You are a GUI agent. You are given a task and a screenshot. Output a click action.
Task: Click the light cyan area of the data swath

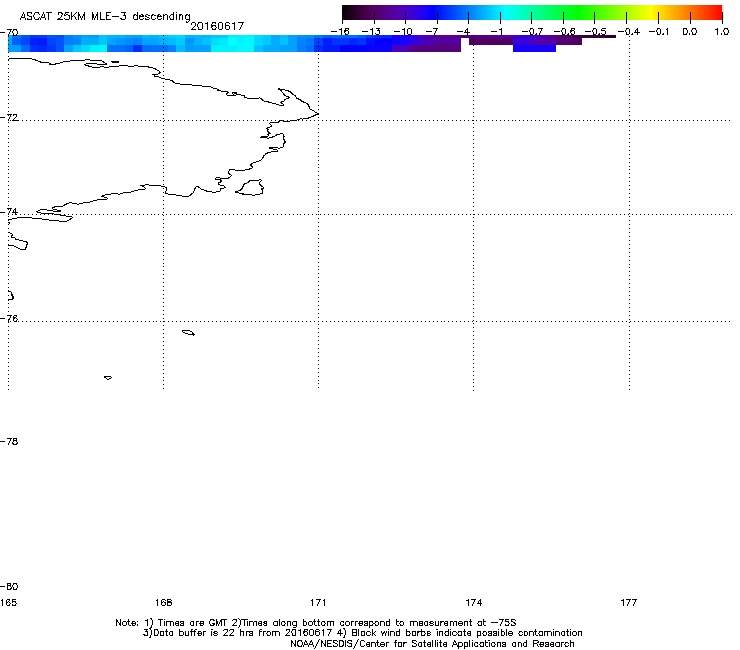(234, 43)
